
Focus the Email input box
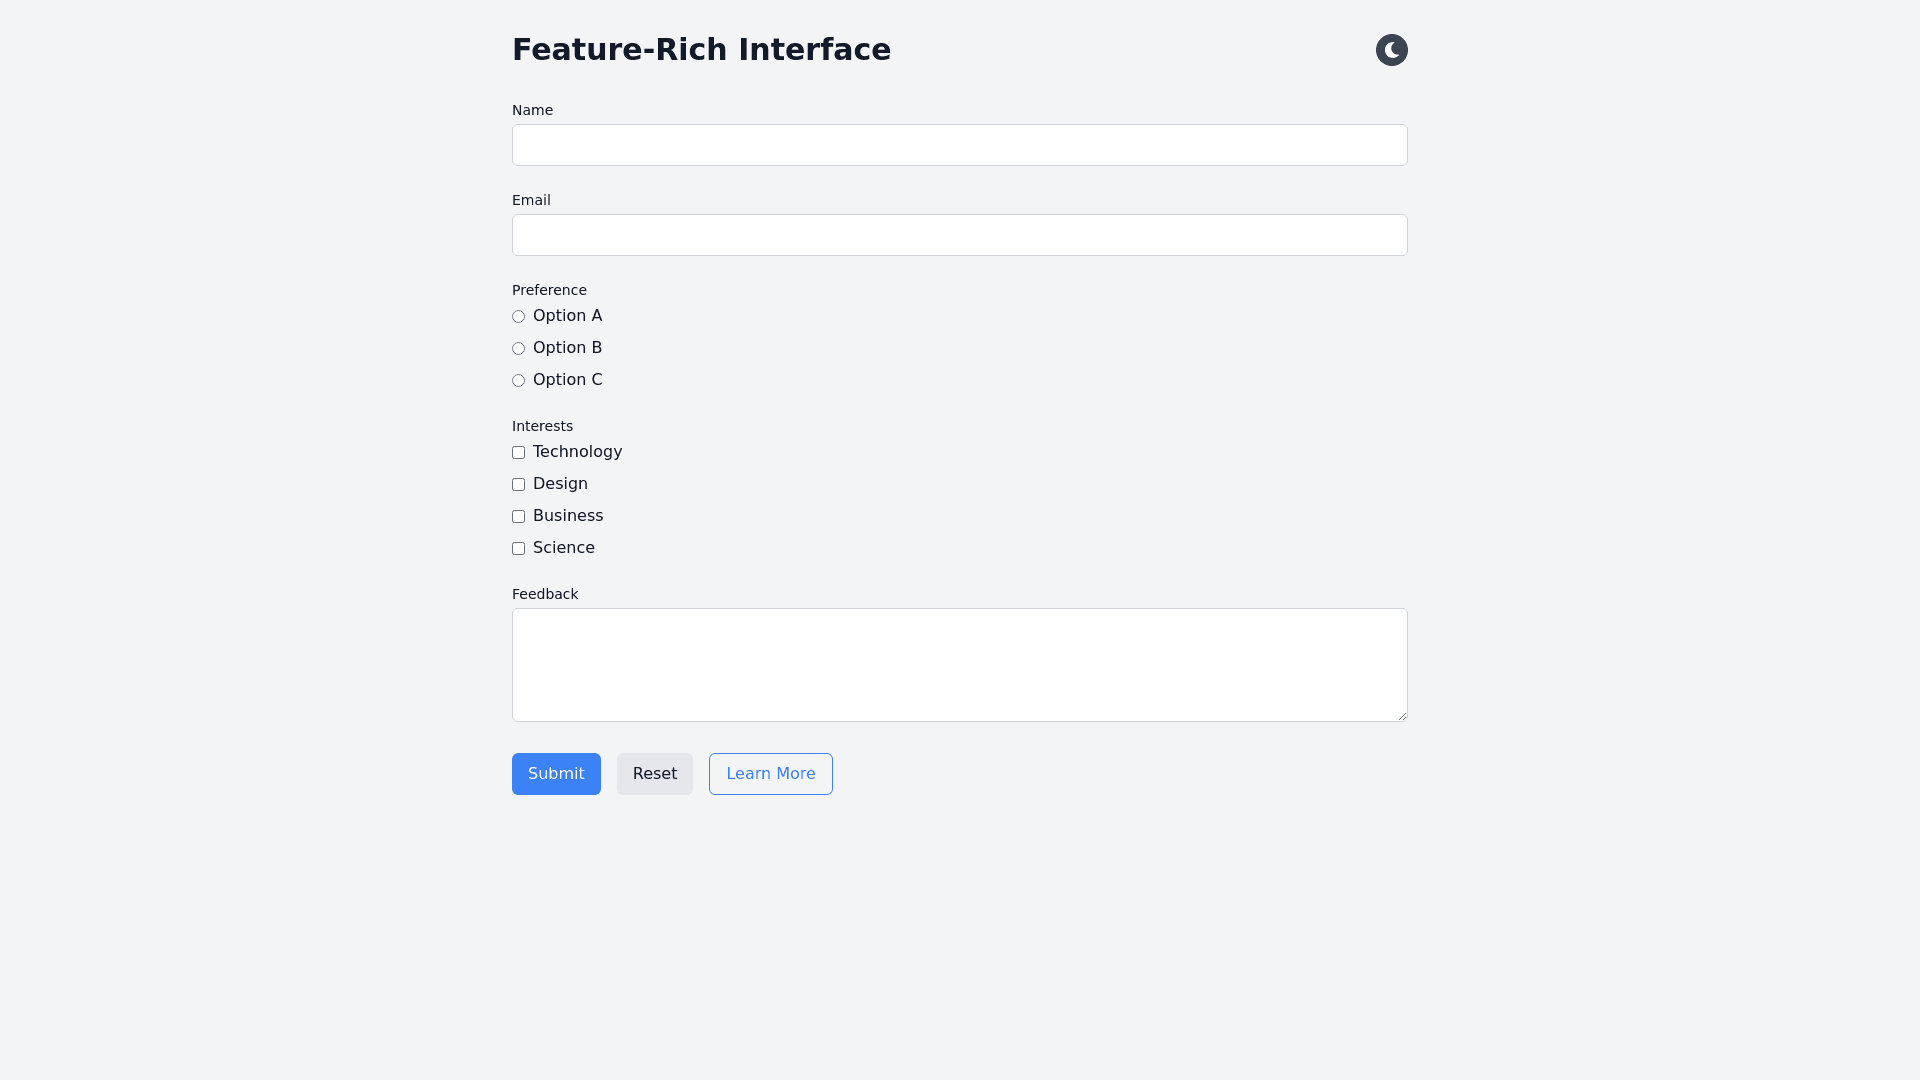(x=959, y=235)
